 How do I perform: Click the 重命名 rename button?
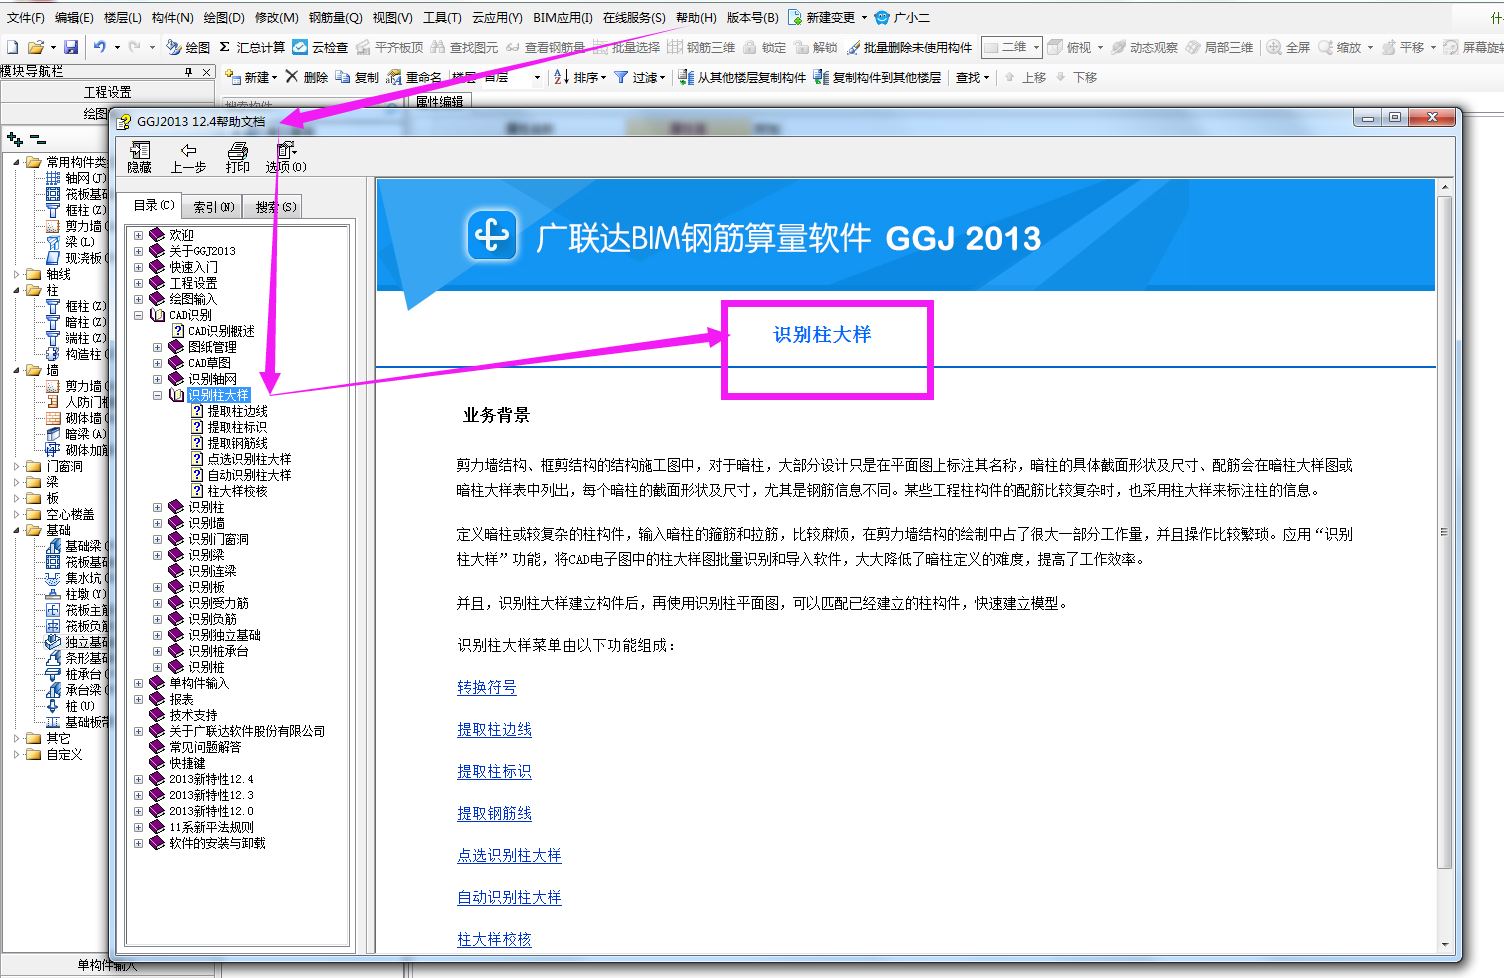coord(414,77)
